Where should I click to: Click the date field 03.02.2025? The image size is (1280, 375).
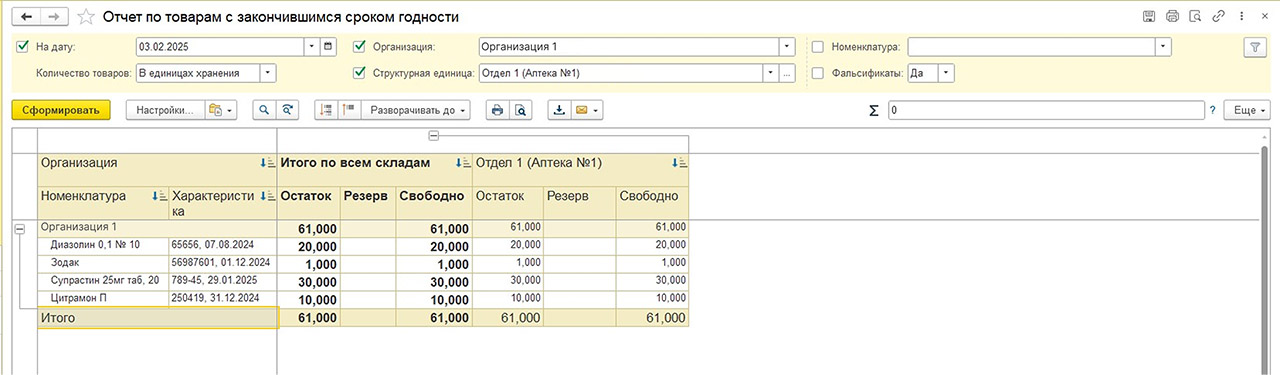tap(220, 46)
